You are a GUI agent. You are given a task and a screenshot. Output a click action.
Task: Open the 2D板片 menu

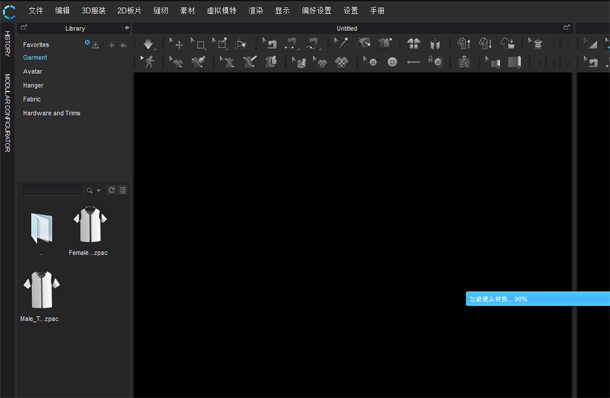point(129,11)
